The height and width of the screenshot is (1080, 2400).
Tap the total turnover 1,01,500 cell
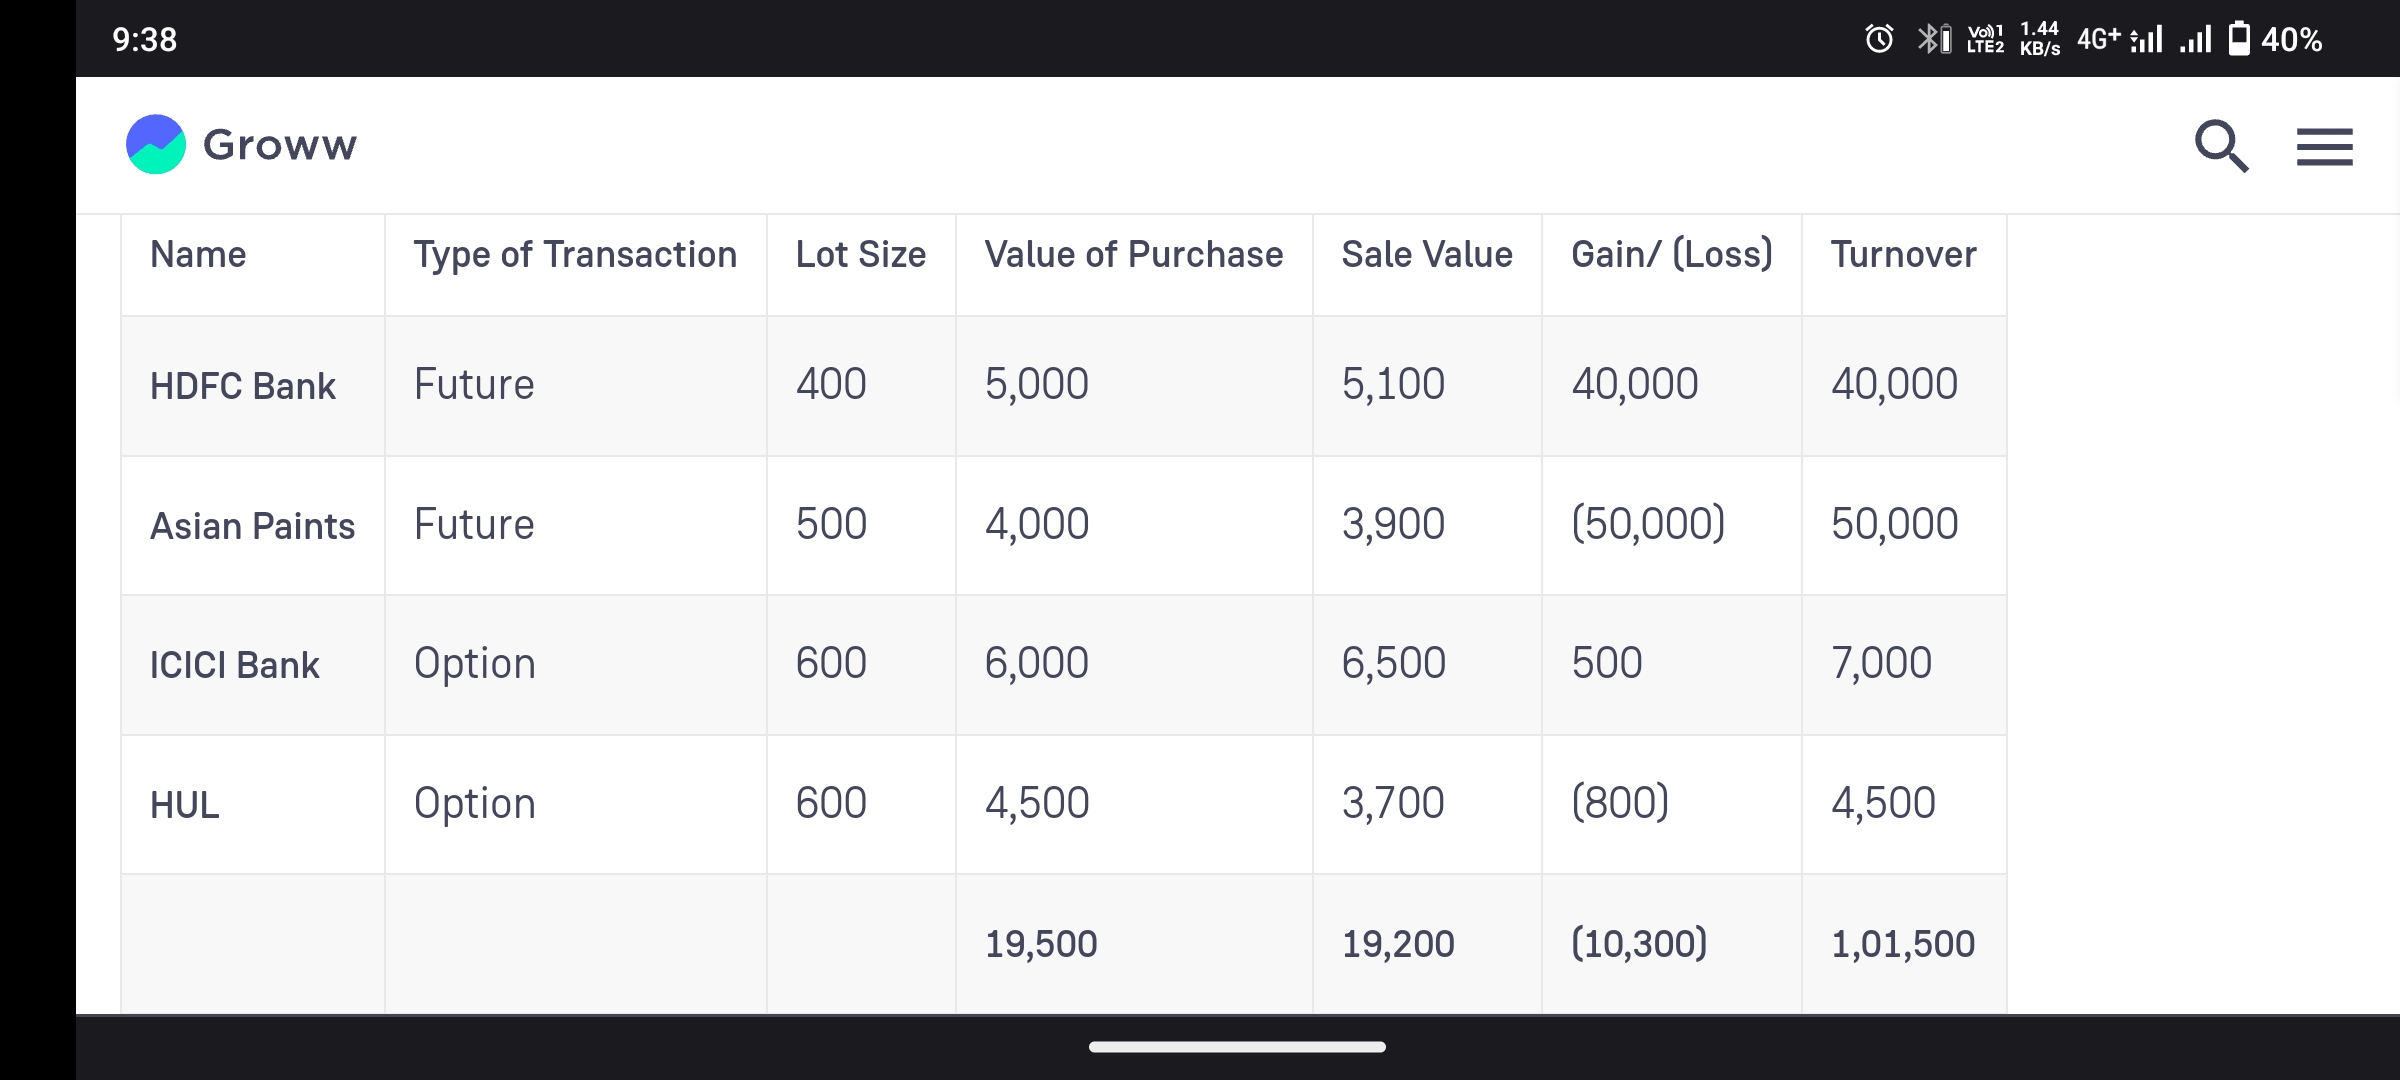(x=1902, y=944)
